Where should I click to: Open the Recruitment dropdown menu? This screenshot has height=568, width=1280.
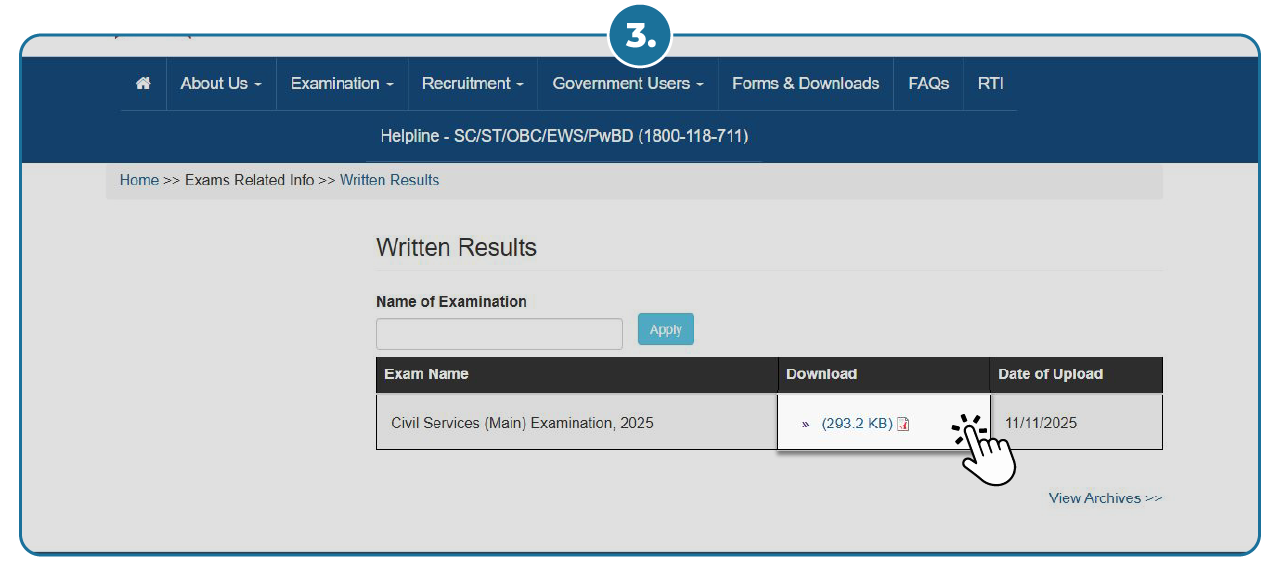pyautogui.click(x=473, y=84)
